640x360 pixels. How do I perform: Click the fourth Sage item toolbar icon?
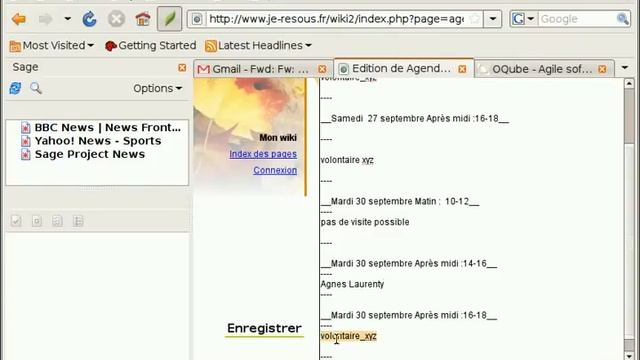click(x=78, y=221)
